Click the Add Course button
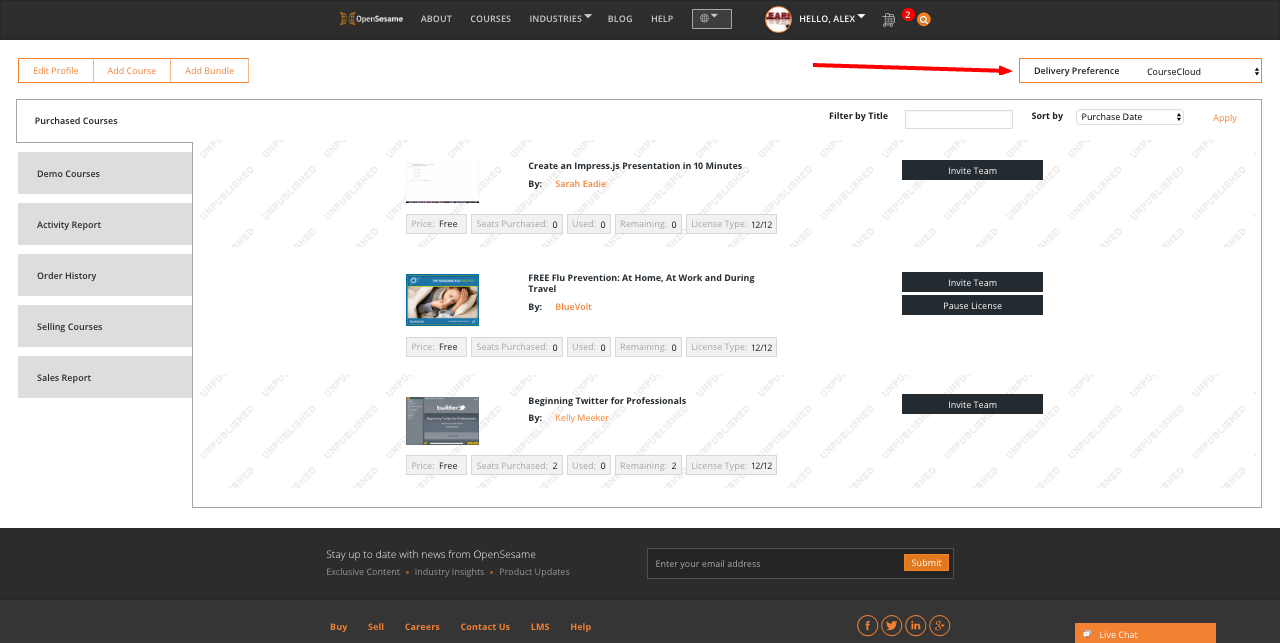 [132, 71]
